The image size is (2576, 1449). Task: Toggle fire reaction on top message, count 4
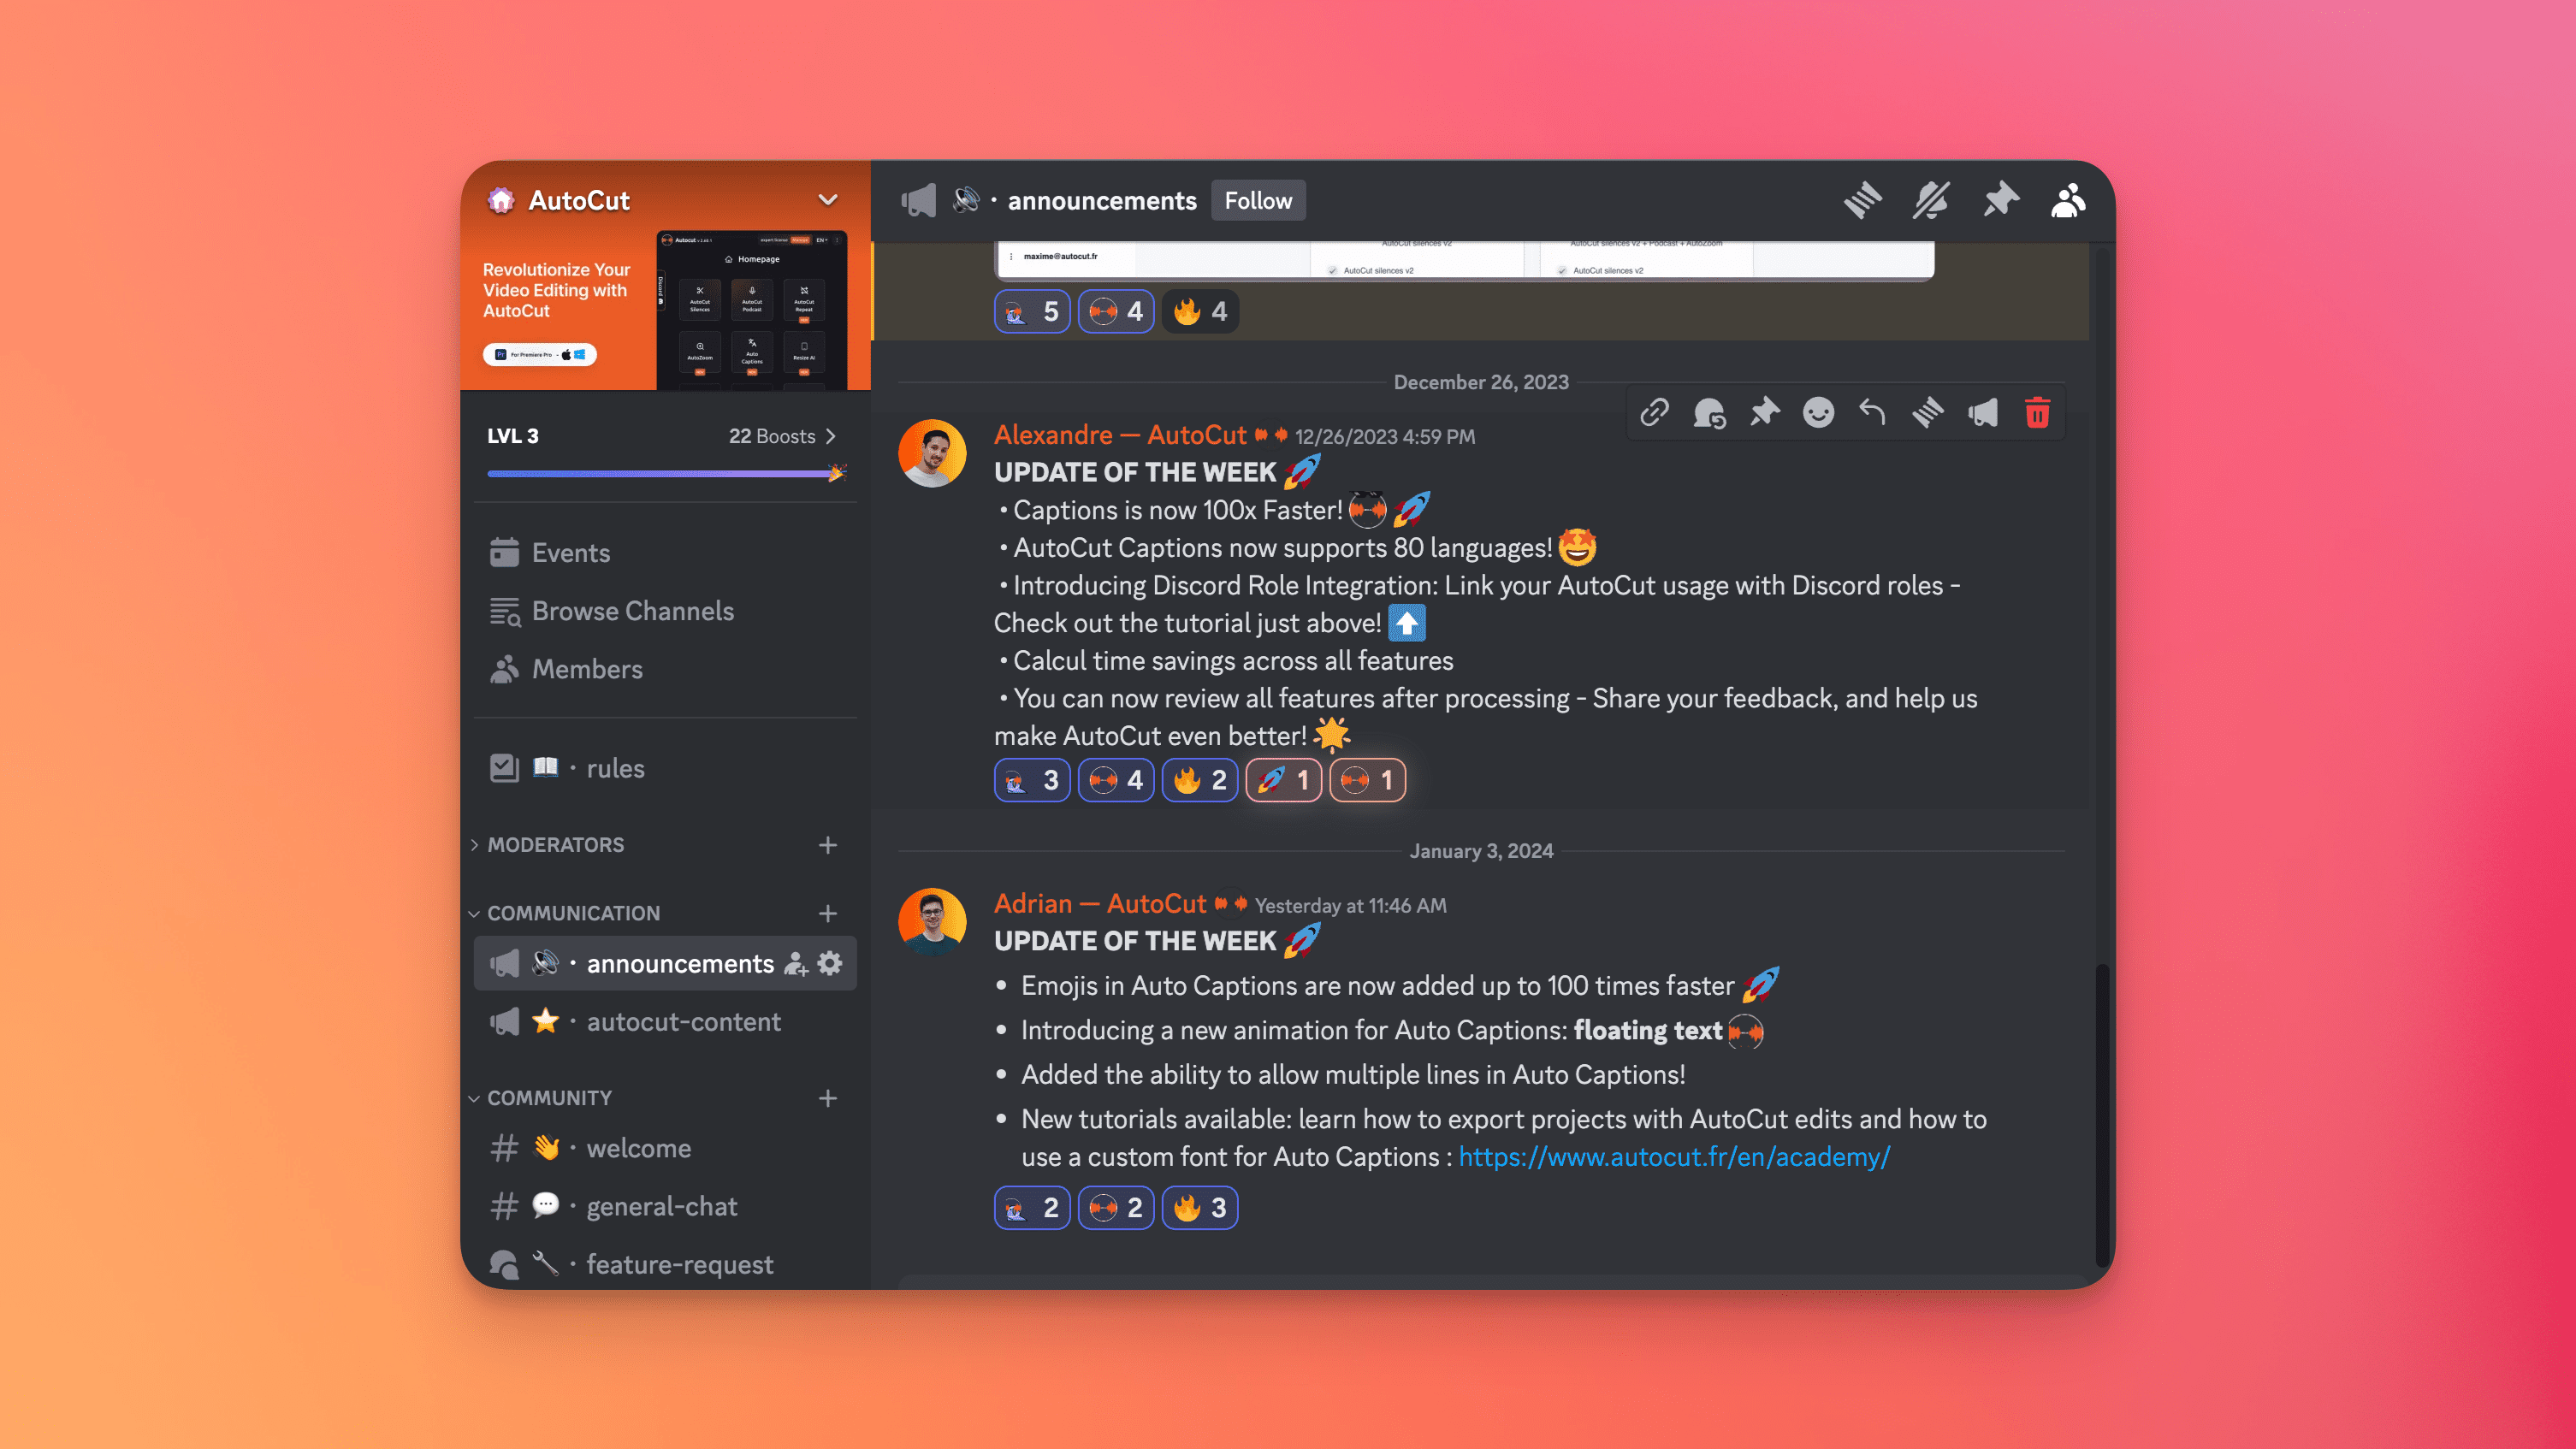1200,312
